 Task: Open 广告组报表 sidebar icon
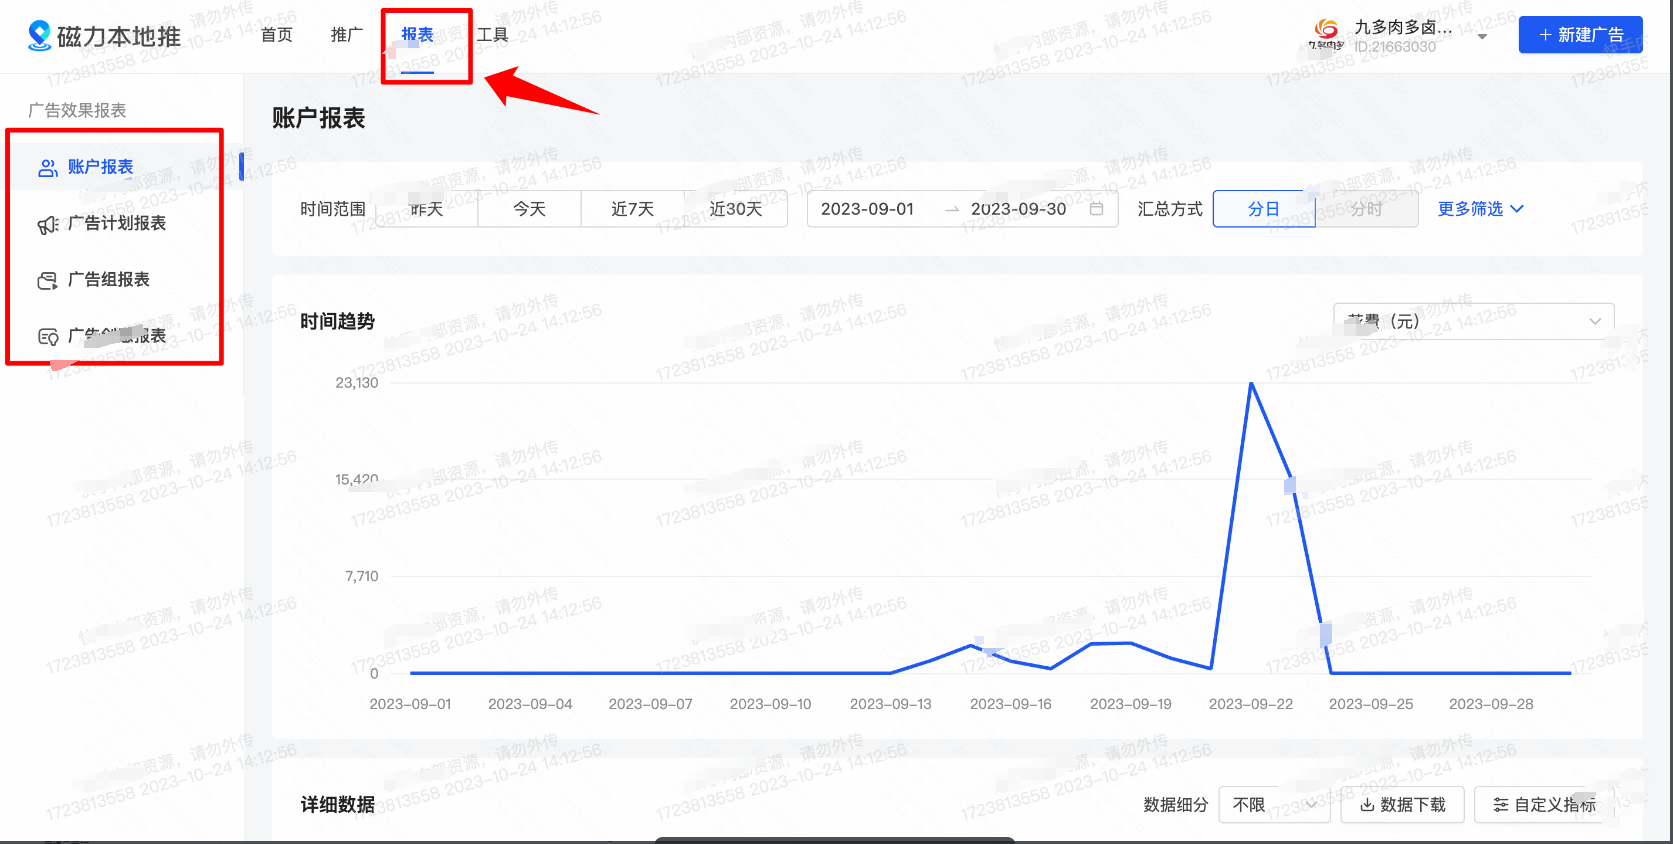47,281
